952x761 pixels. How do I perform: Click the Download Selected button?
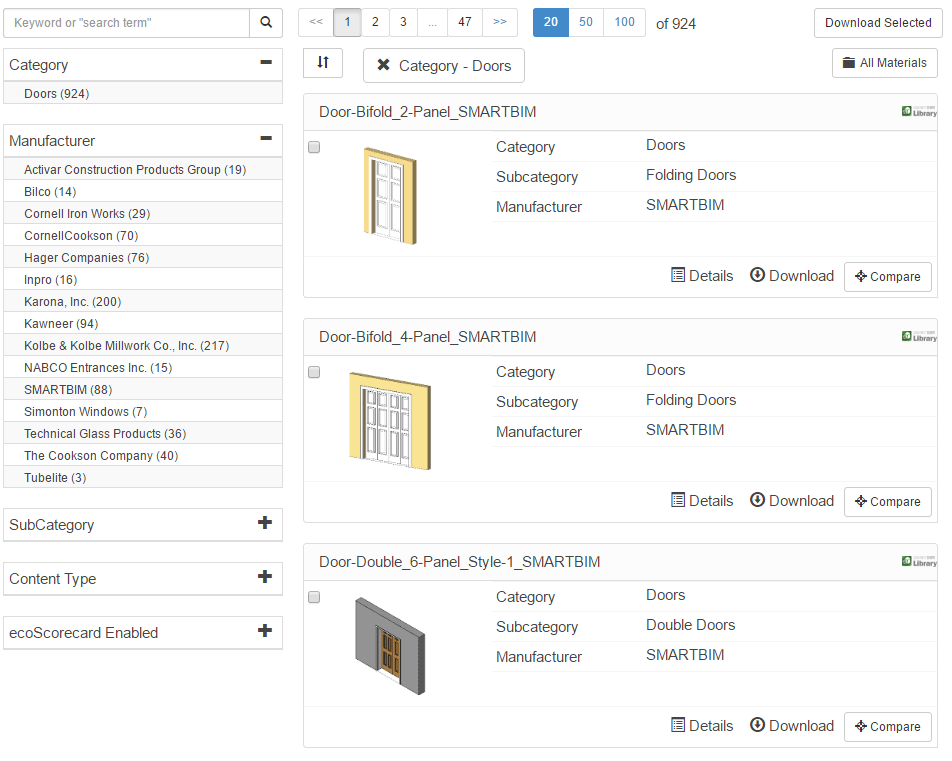point(877,23)
